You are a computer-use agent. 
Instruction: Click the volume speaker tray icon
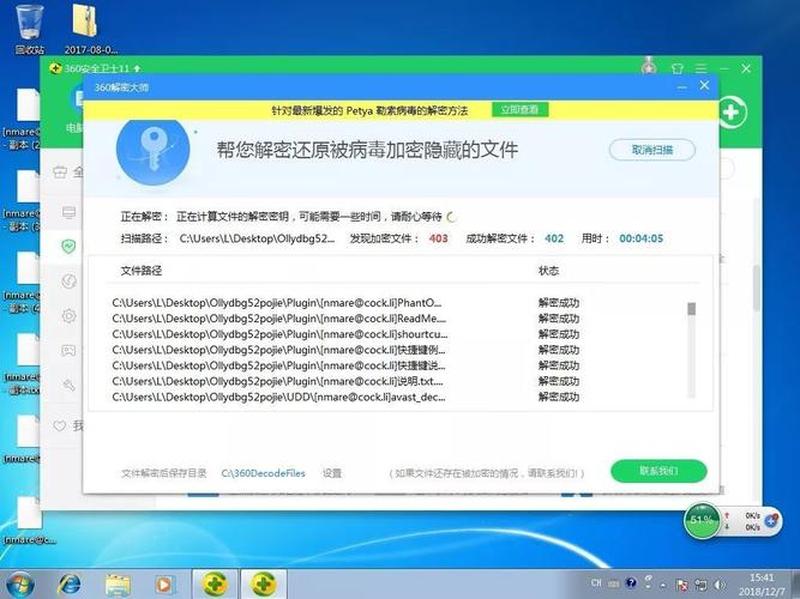pos(720,585)
